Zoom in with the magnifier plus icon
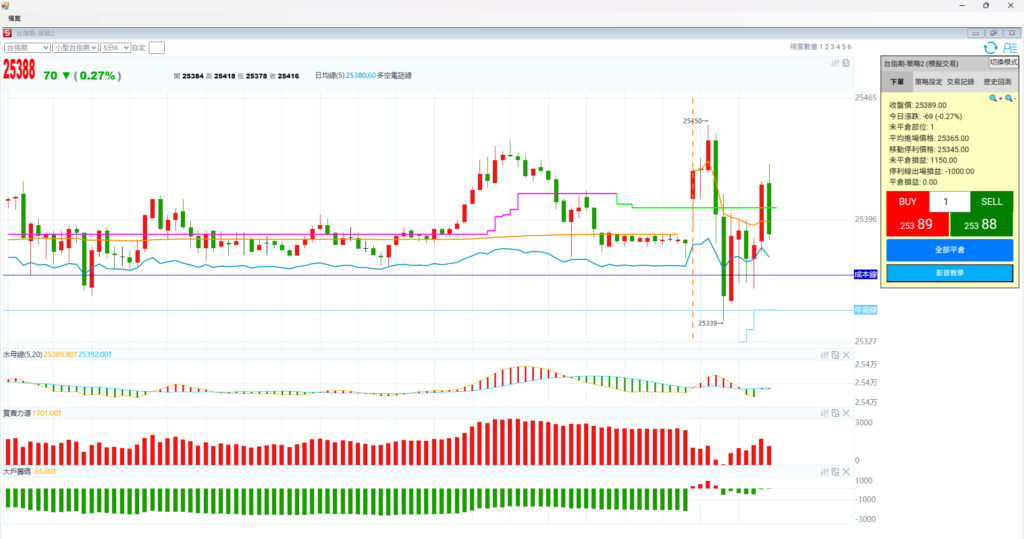 [x=995, y=98]
